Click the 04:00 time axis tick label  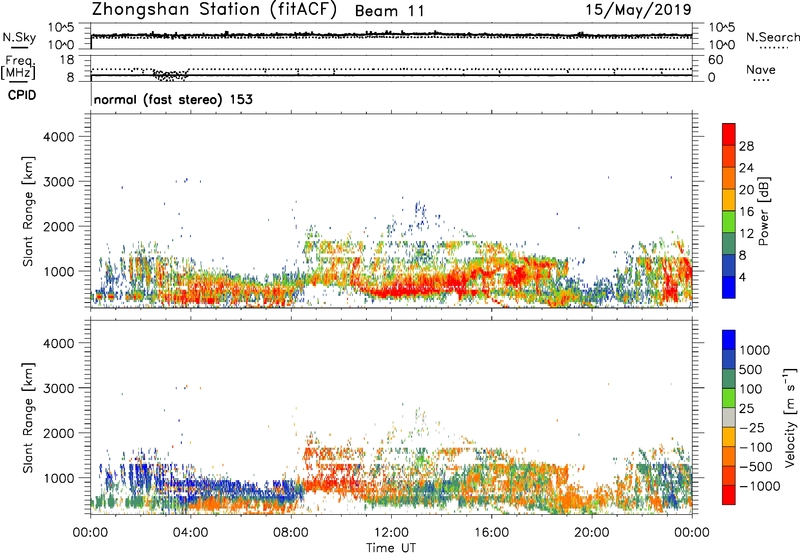[190, 533]
